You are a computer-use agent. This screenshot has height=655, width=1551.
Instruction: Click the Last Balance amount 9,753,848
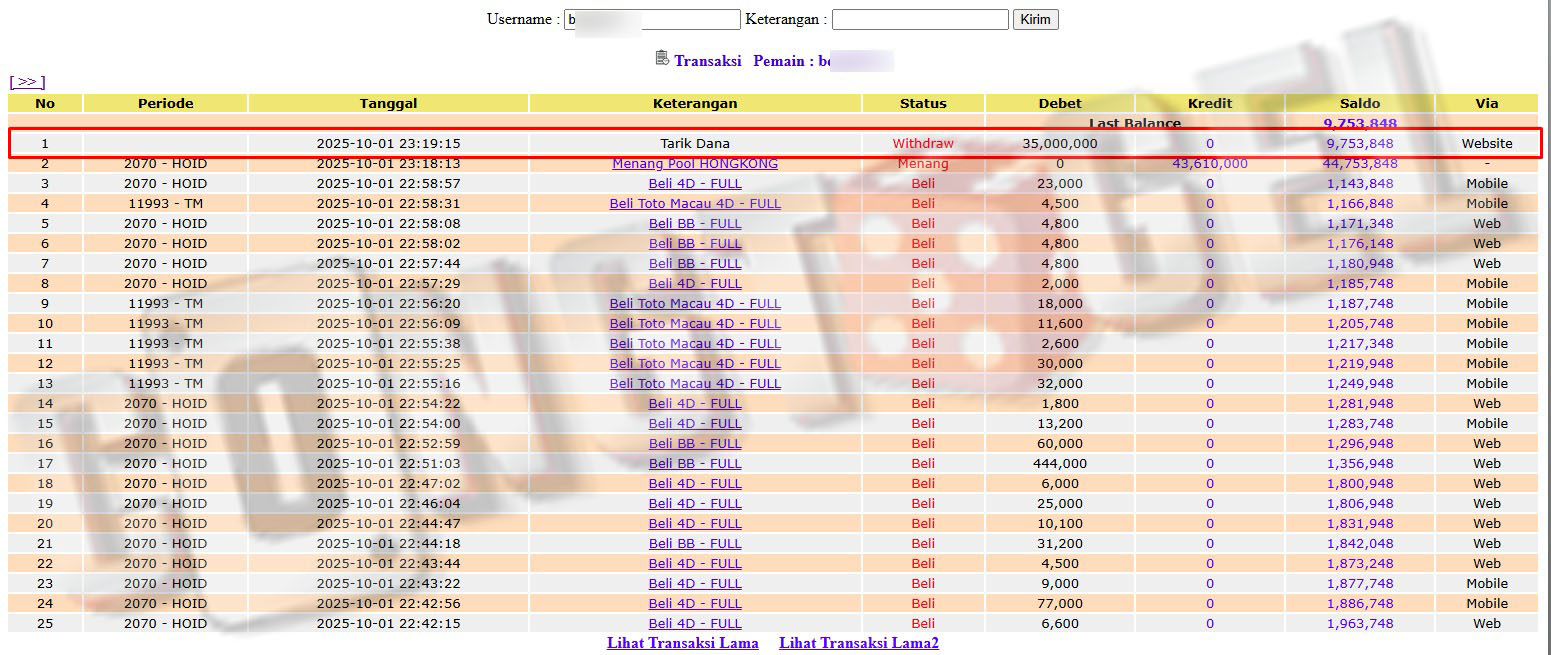tap(1359, 124)
